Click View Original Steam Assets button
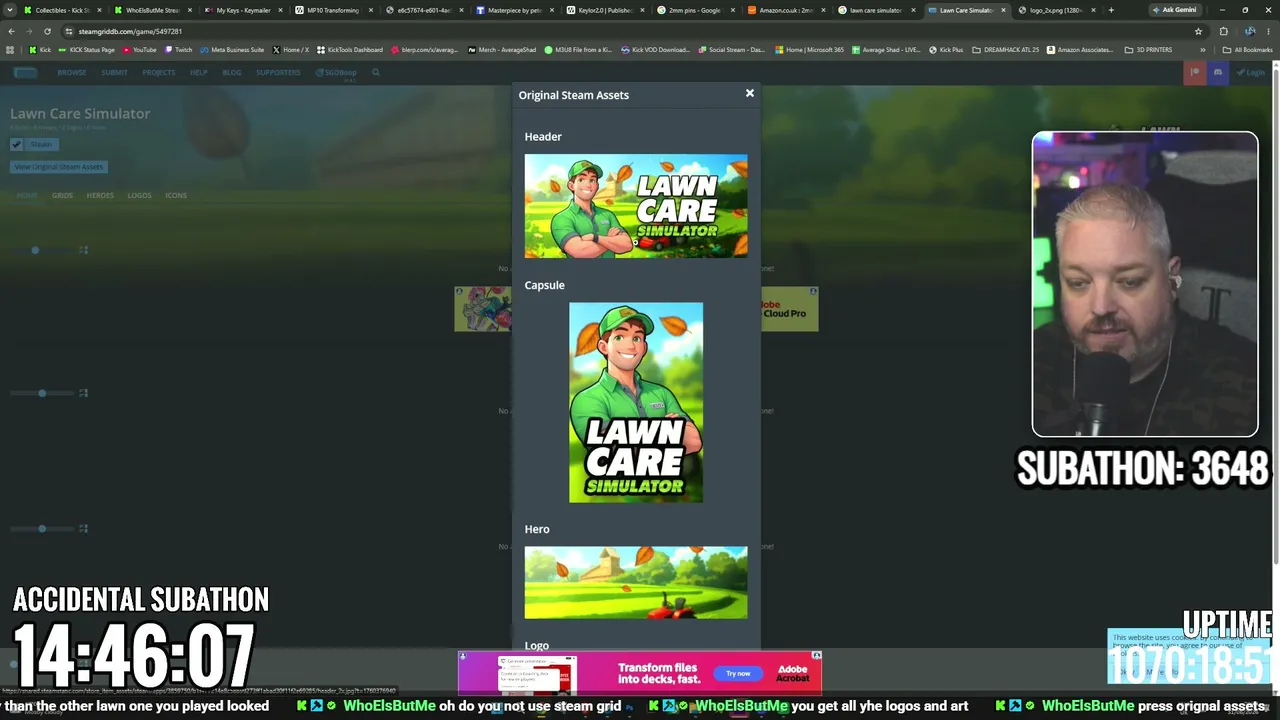1280x720 pixels. 58,167
